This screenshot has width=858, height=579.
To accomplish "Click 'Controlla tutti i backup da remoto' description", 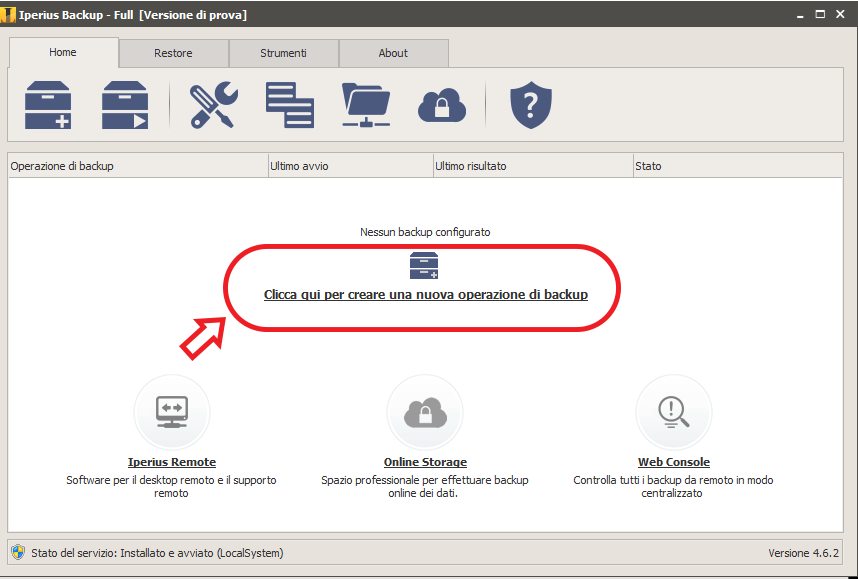I will 673,487.
